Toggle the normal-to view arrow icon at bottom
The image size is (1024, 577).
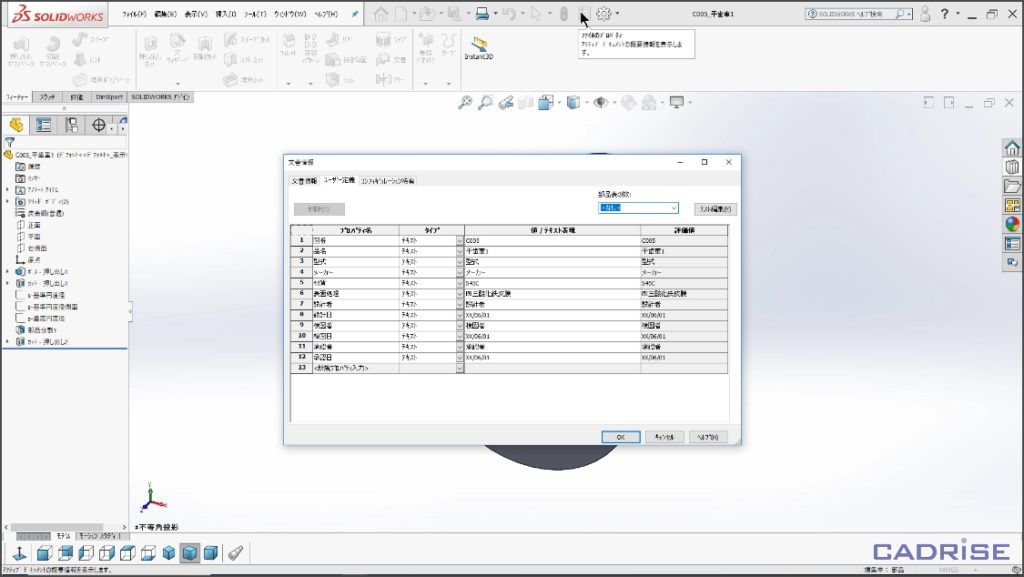click(19, 553)
